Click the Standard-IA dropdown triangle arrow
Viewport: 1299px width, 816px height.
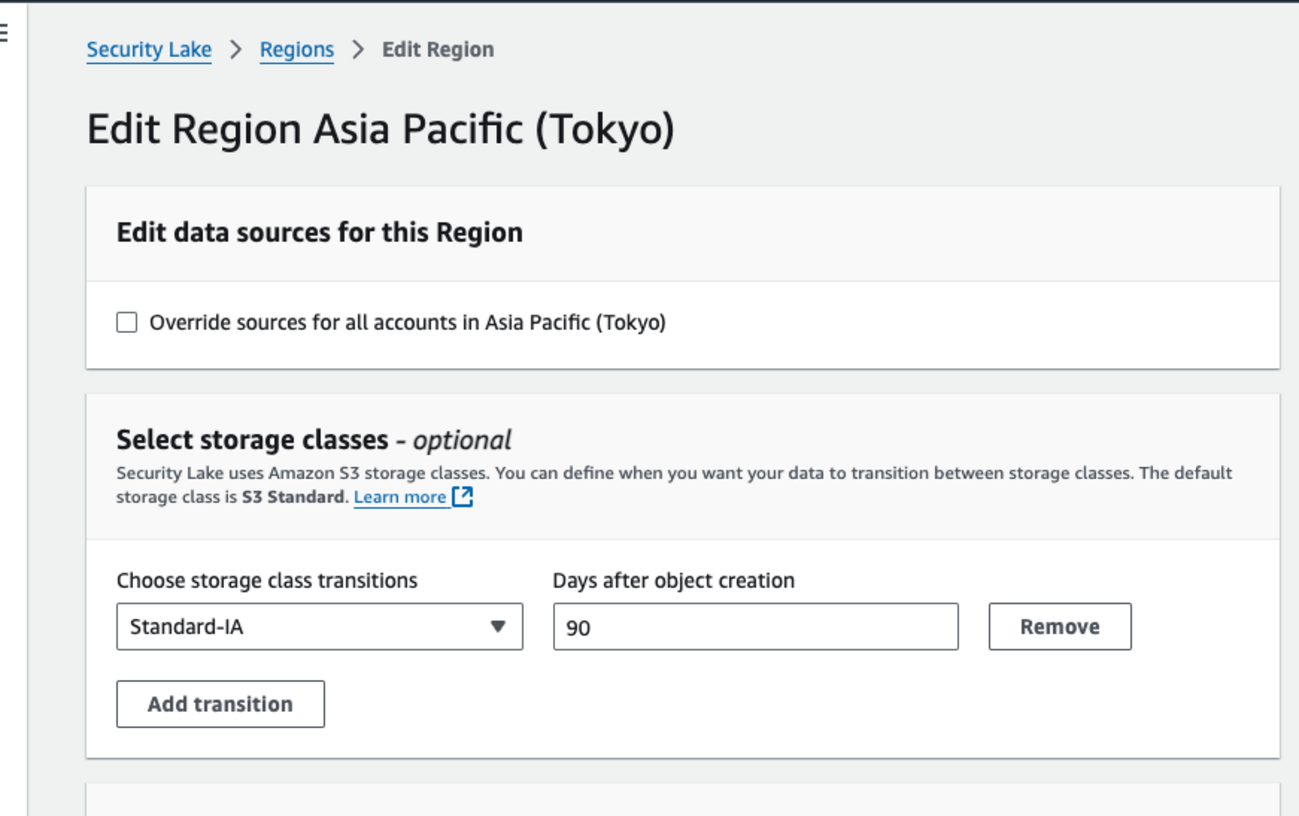497,627
